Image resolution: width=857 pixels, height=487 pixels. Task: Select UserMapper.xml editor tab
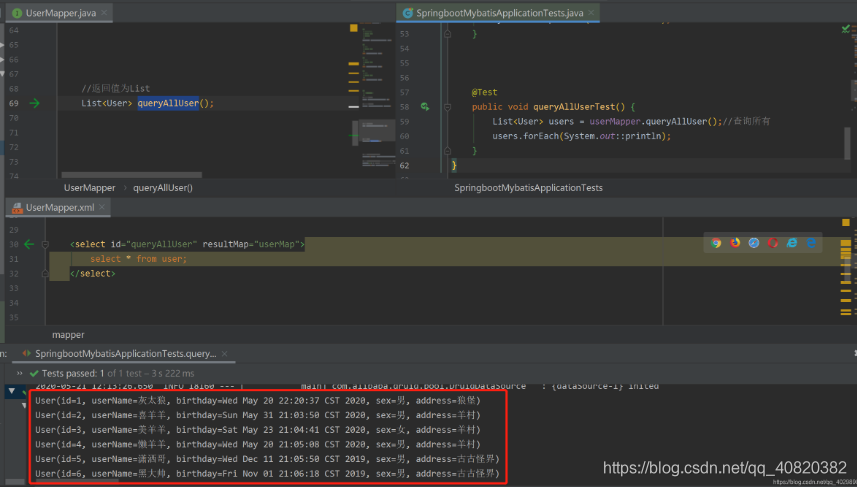58,208
